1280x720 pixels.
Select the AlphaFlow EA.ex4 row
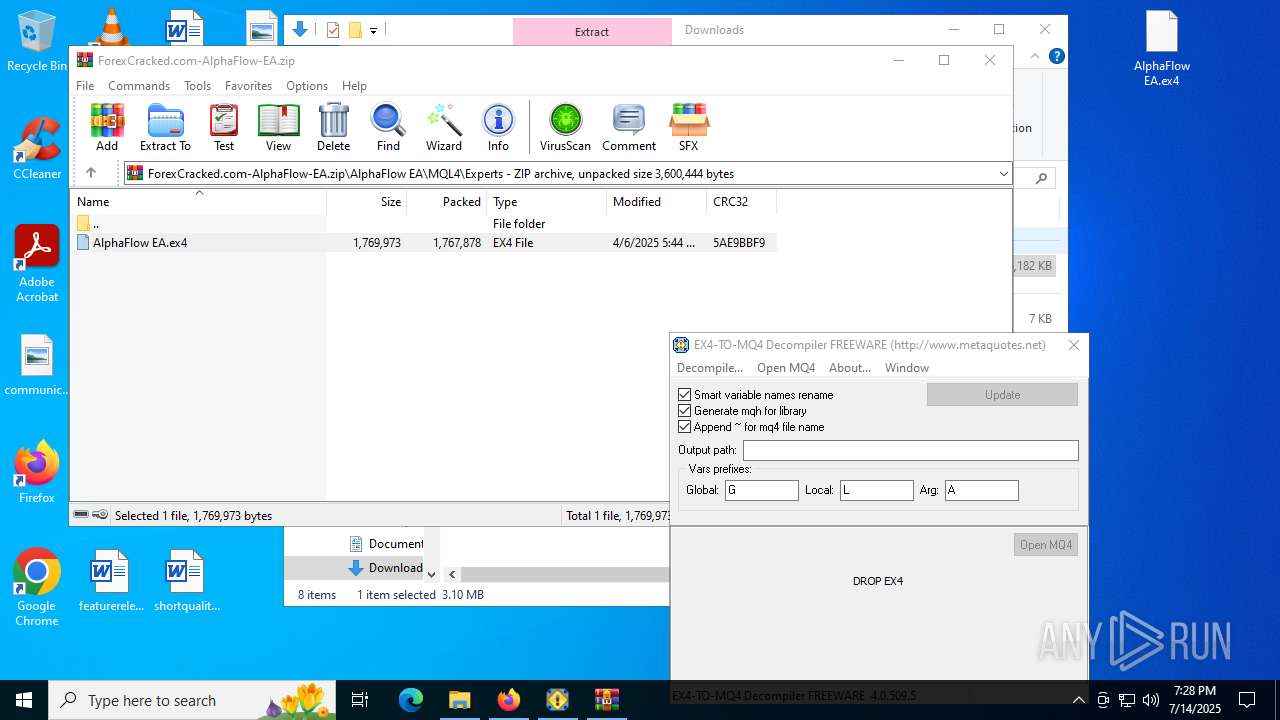click(x=425, y=243)
